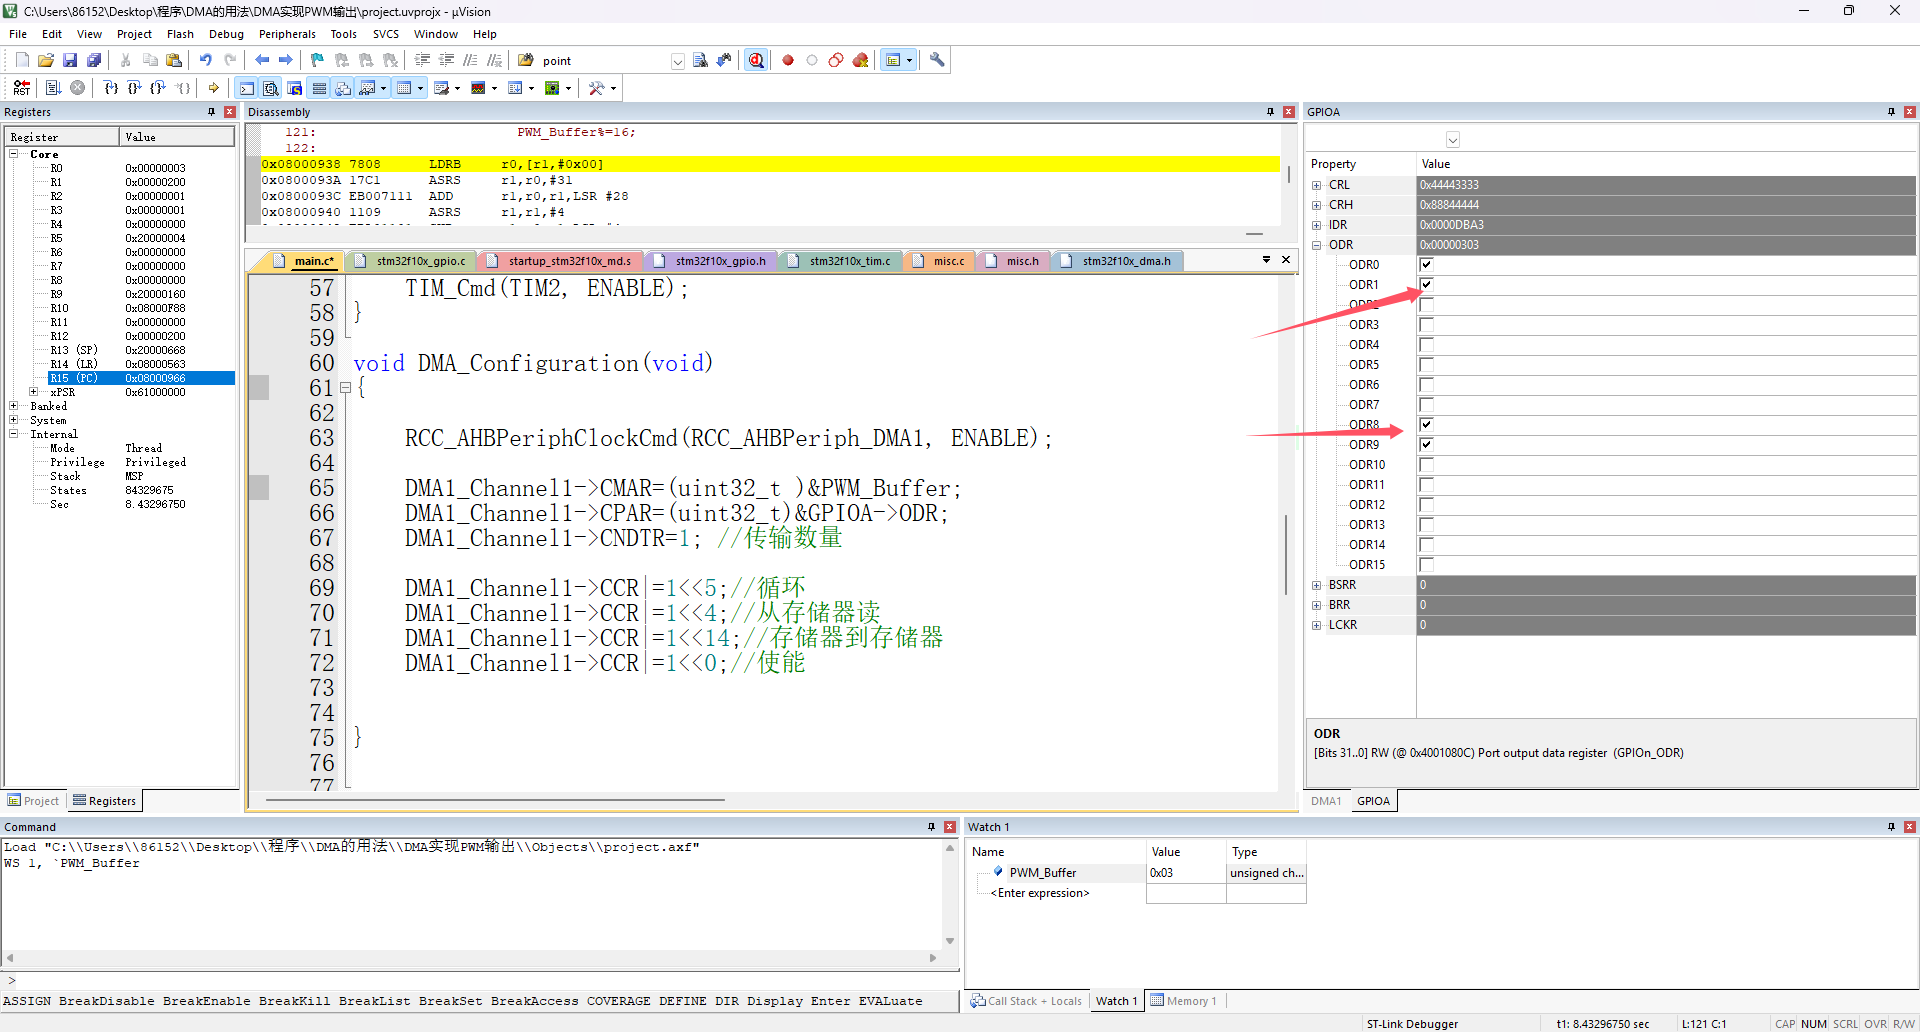Viewport: 1920px width, 1032px height.
Task: Close the Registers panel
Action: click(229, 112)
